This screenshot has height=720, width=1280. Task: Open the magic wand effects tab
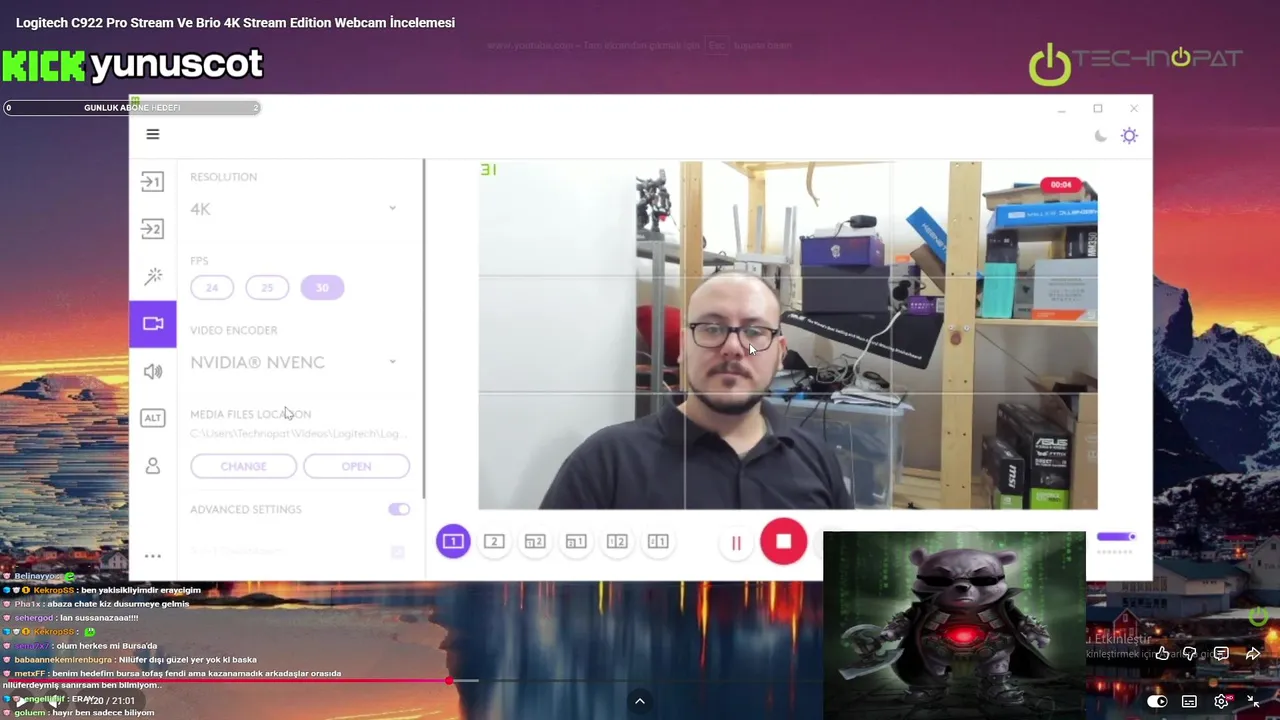153,276
